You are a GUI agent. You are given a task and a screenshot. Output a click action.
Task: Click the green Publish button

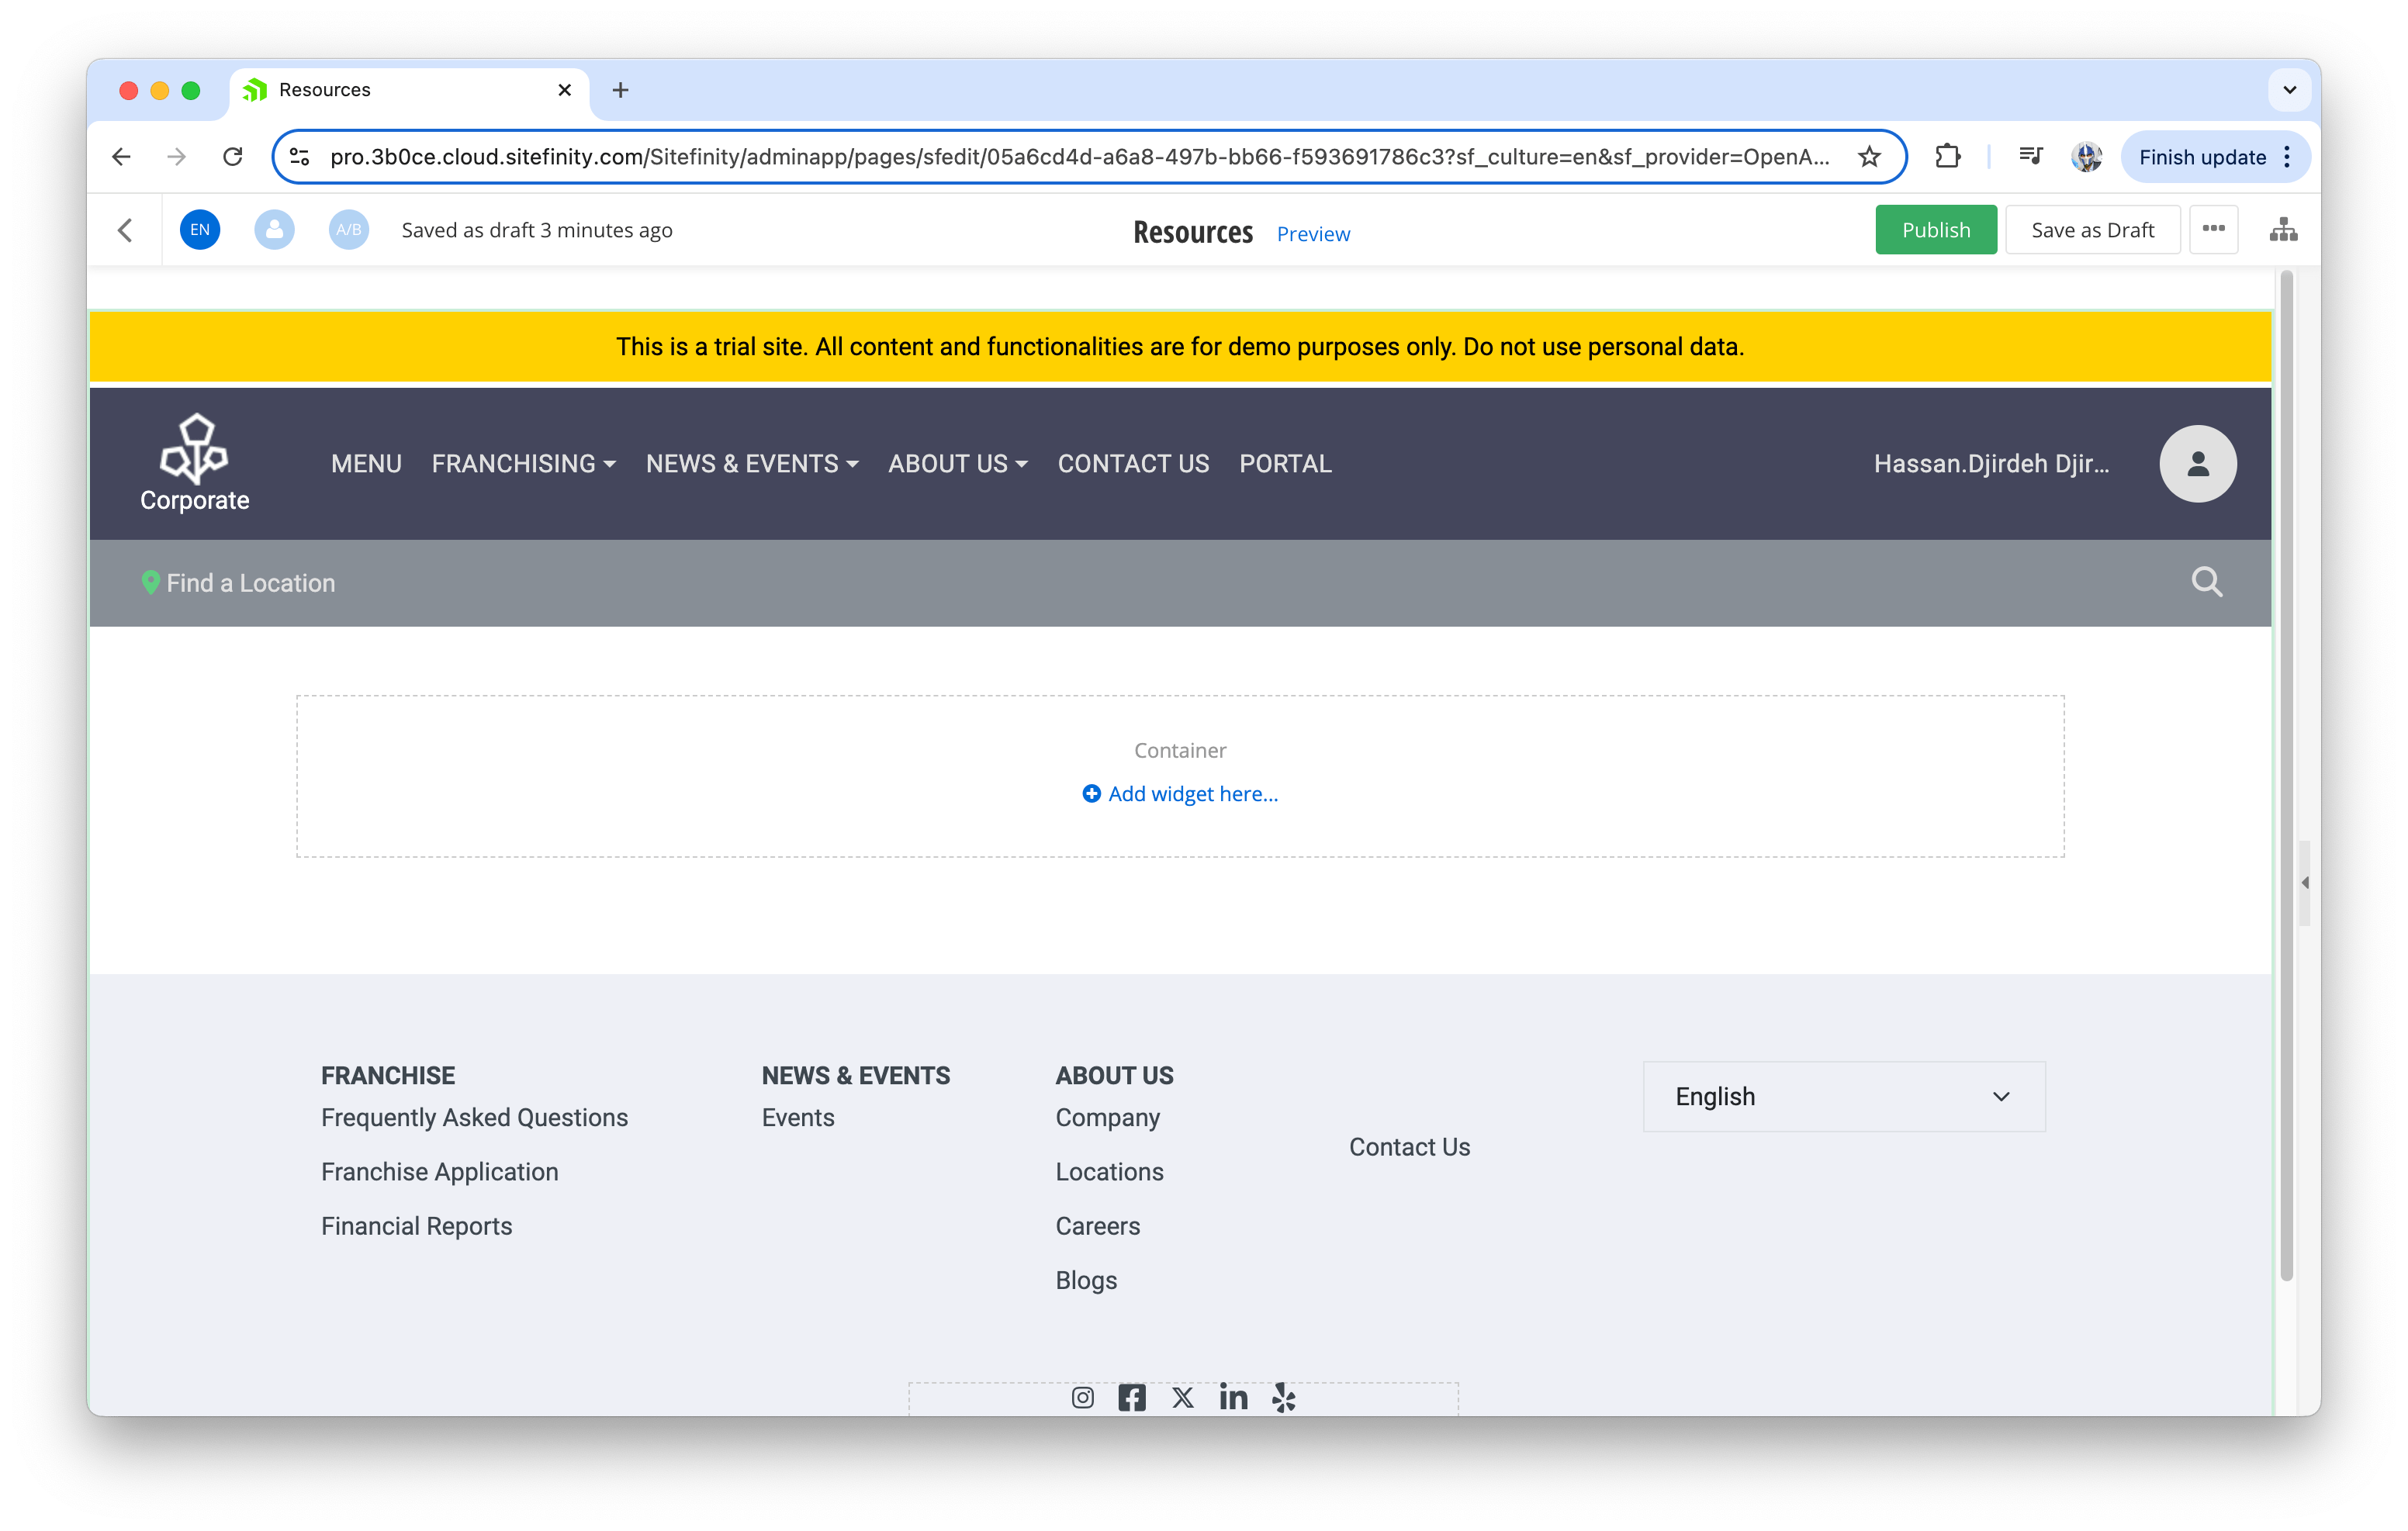[1935, 230]
